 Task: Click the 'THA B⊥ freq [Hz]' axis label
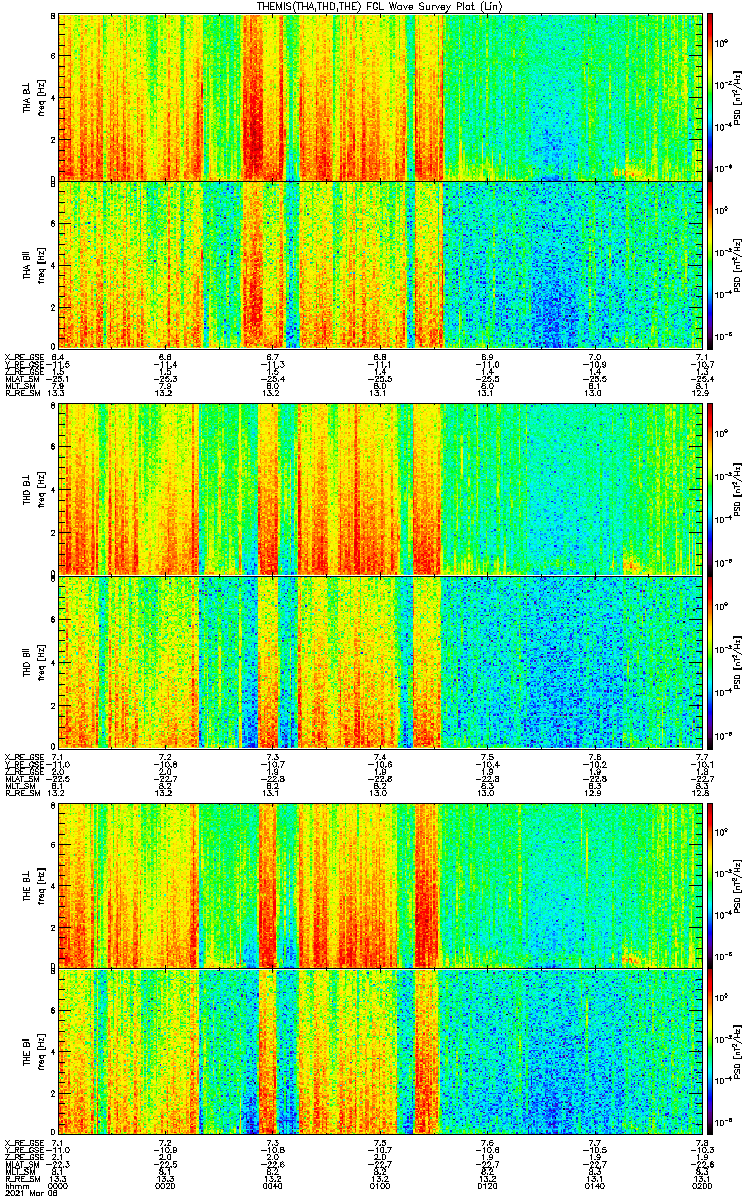[33, 96]
